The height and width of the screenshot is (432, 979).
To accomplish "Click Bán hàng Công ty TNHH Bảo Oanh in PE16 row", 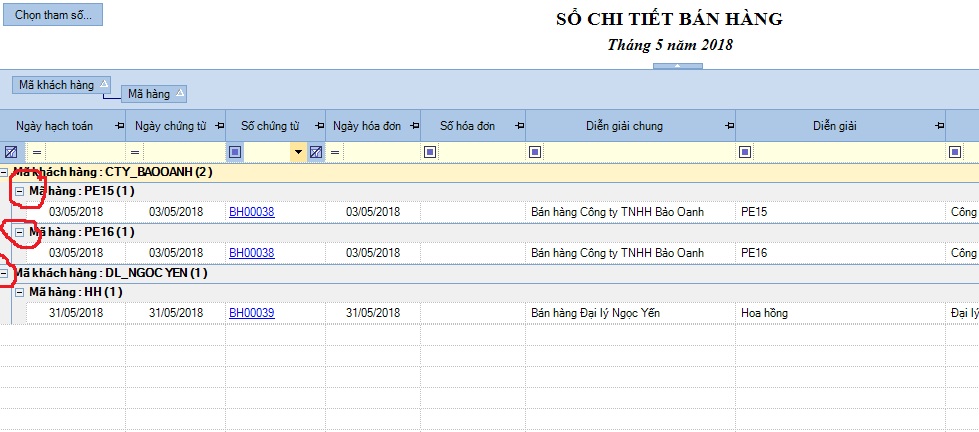I will [631, 253].
